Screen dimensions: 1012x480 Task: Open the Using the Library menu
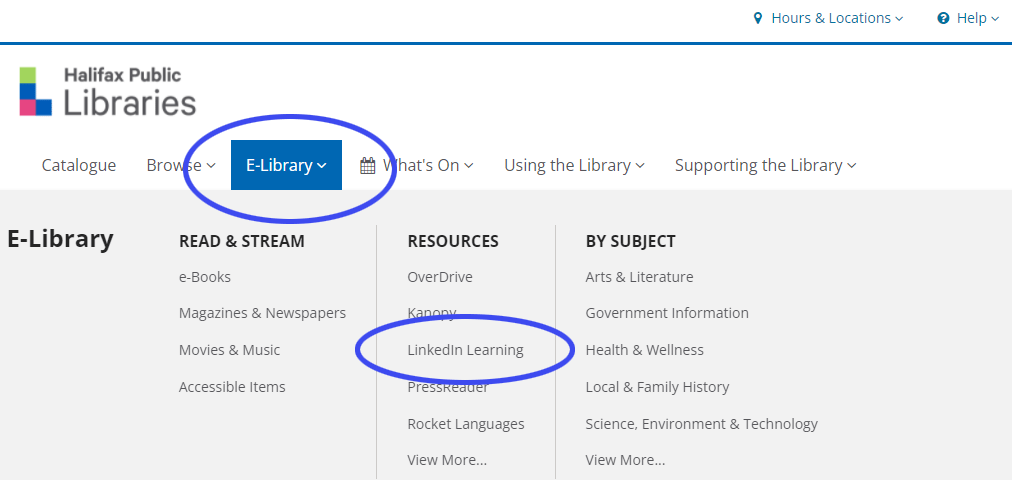click(574, 165)
